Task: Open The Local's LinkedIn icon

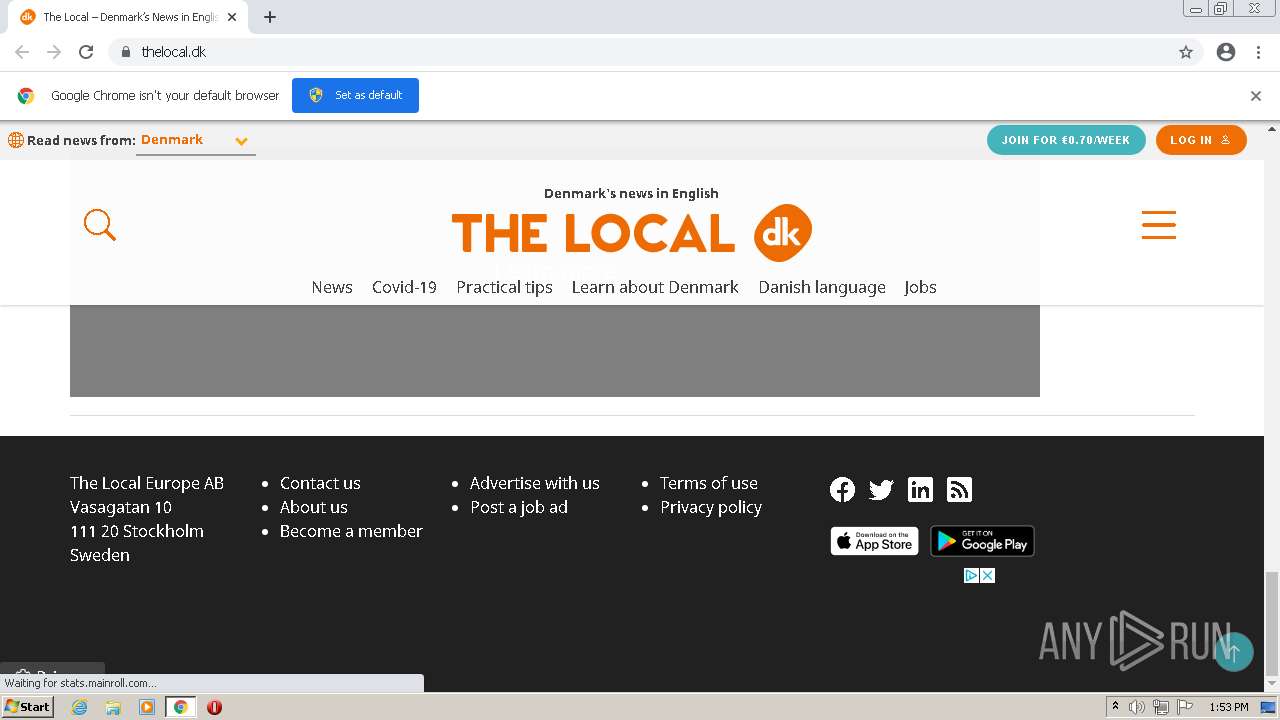Action: [920, 489]
